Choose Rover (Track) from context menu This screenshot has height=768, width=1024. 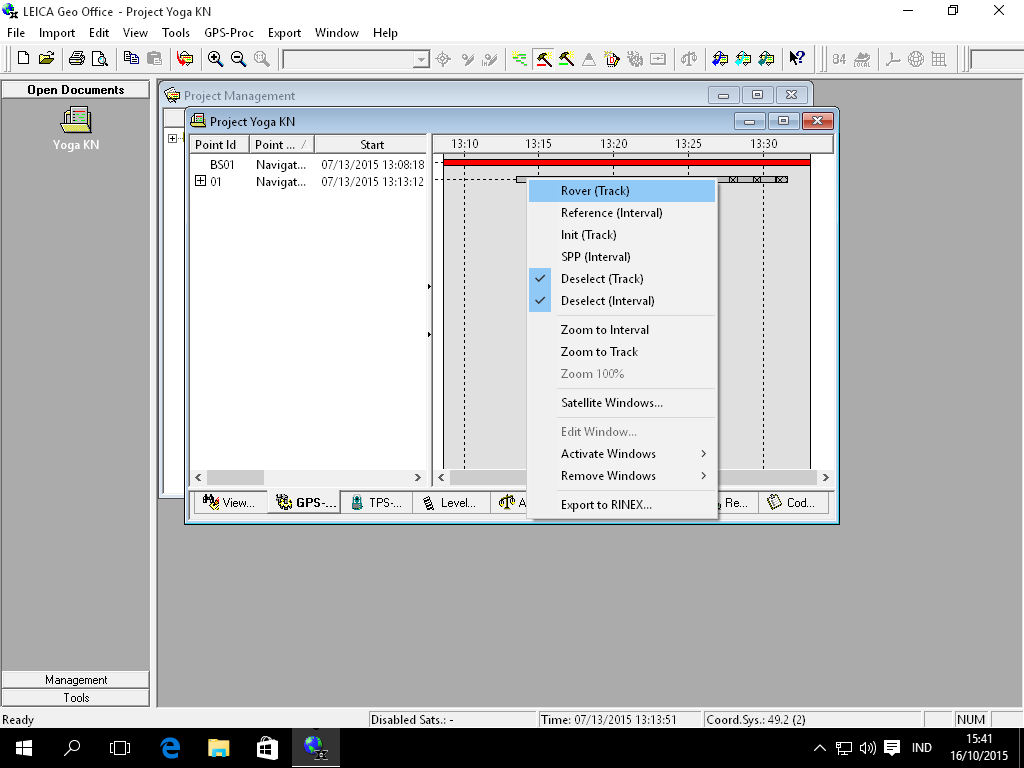pos(622,191)
